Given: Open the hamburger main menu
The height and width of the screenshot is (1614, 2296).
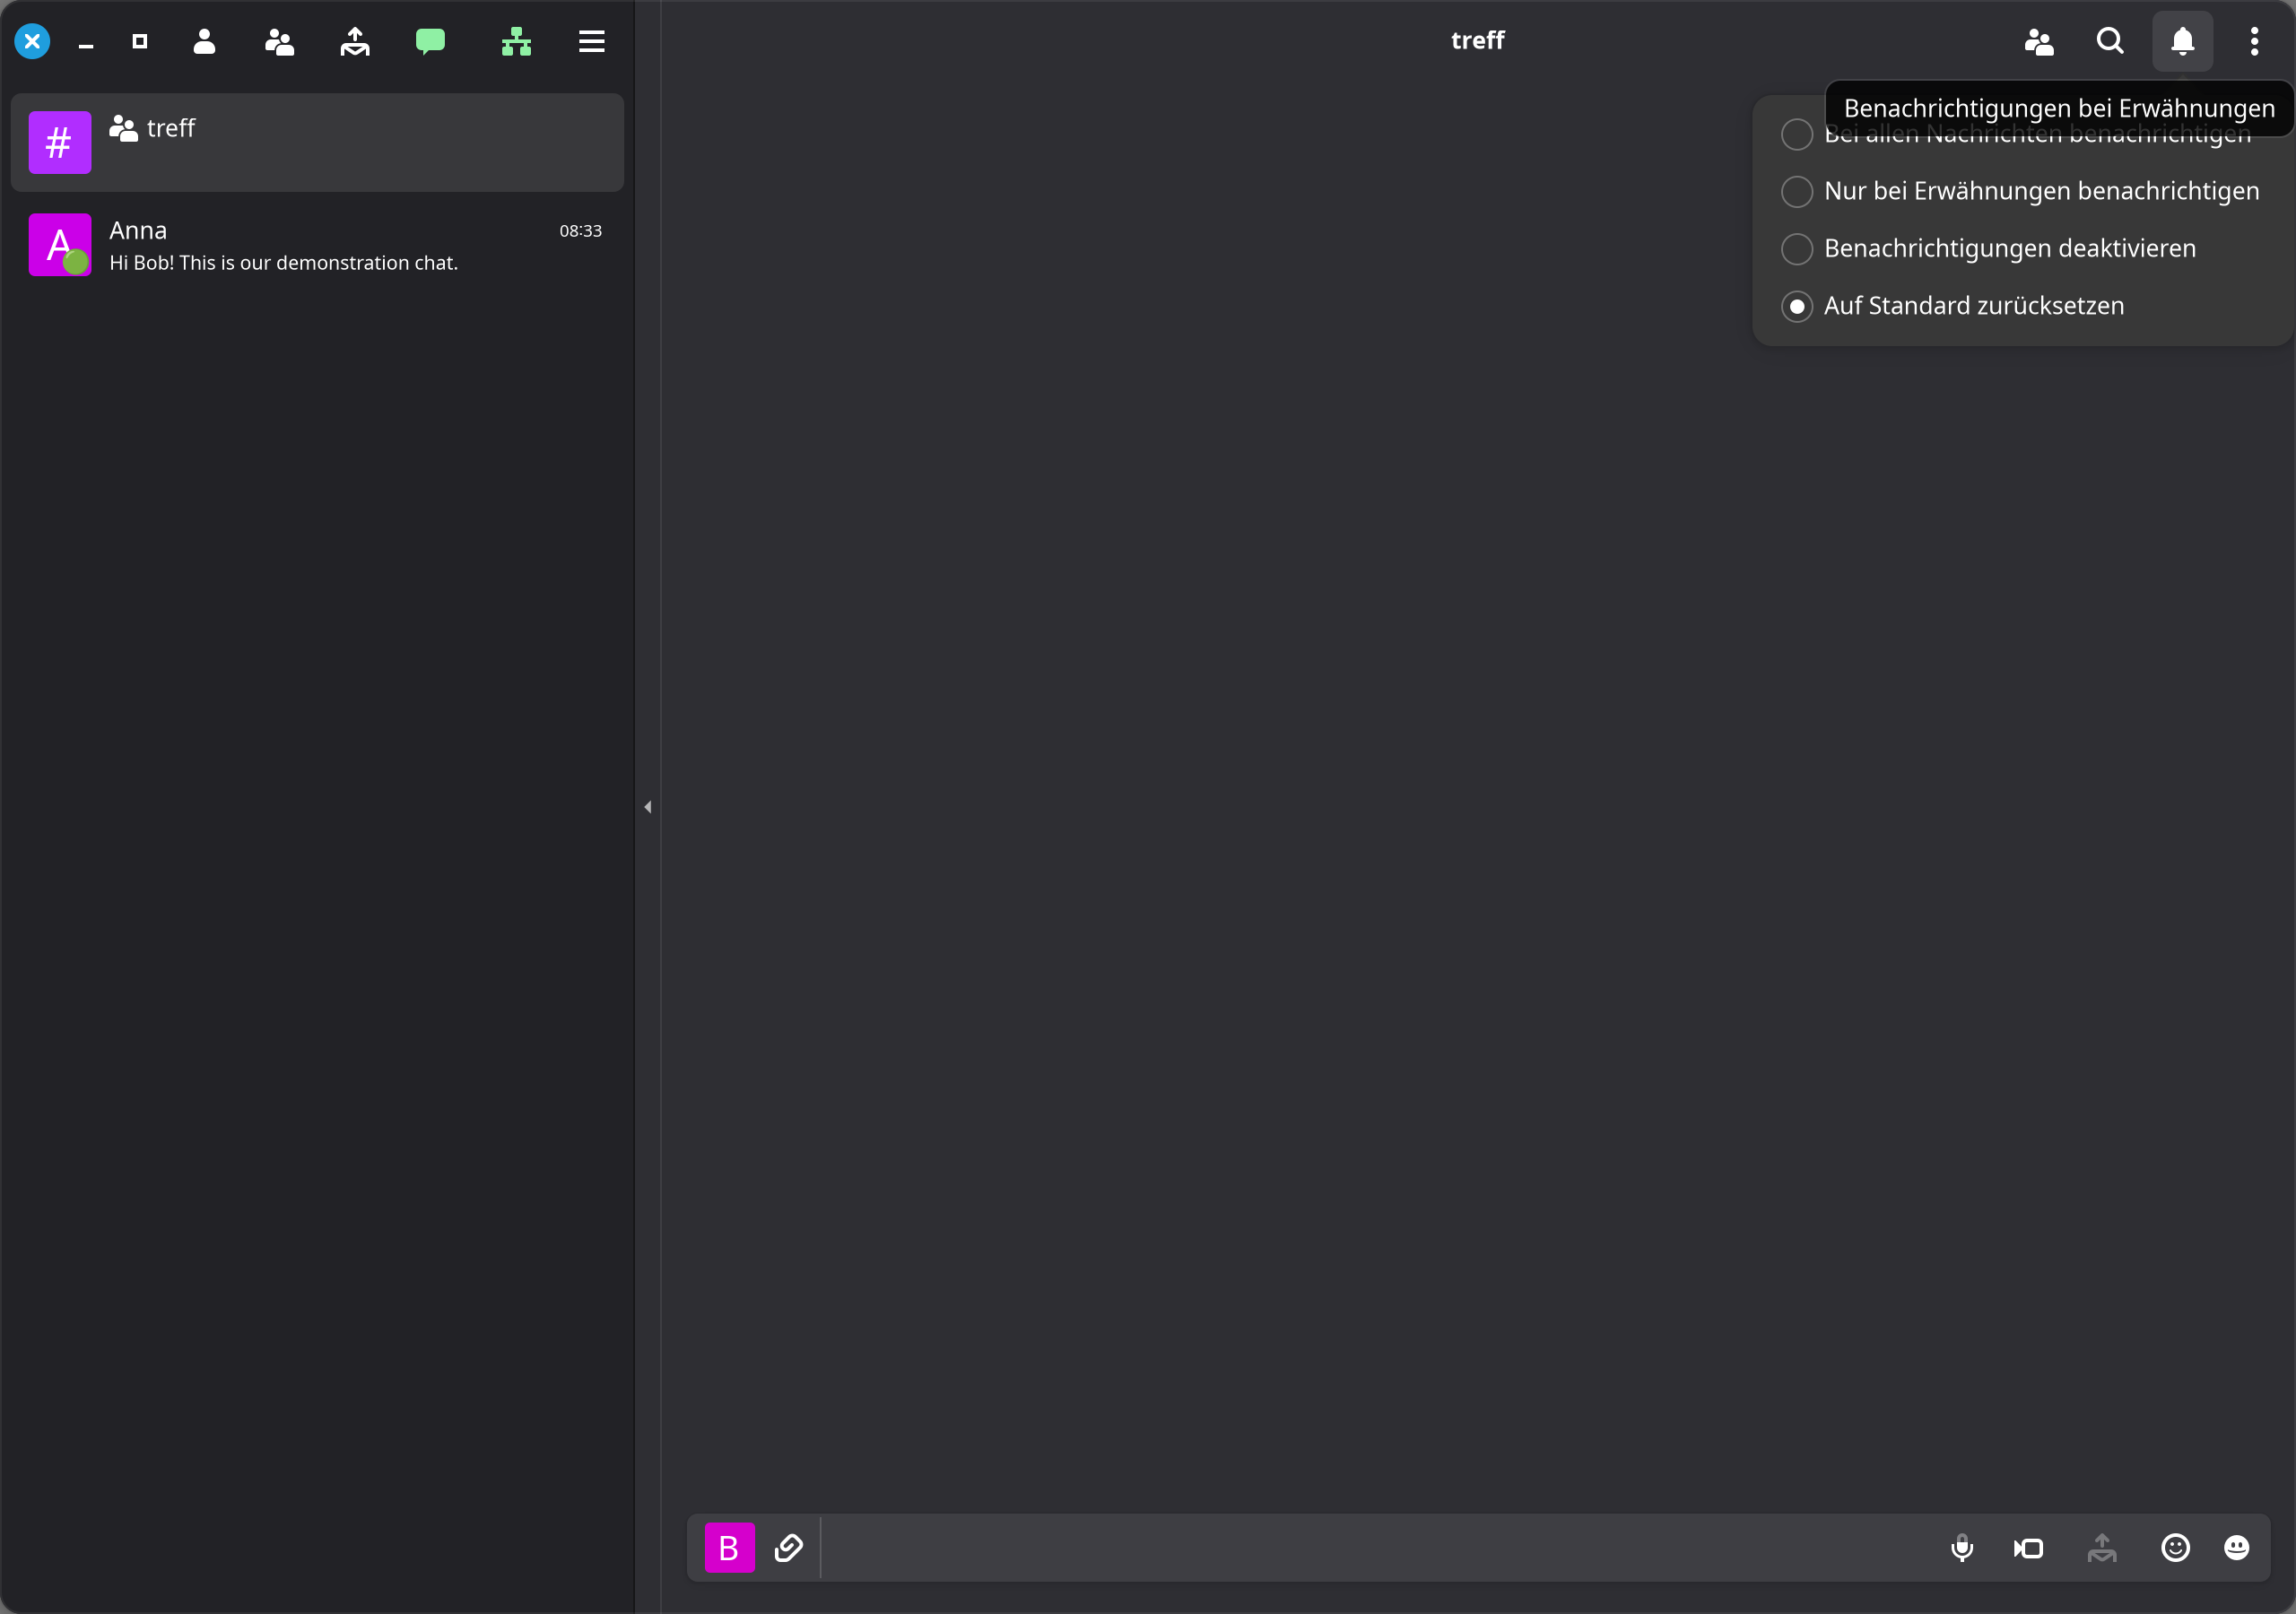Looking at the screenshot, I should click(x=592, y=41).
